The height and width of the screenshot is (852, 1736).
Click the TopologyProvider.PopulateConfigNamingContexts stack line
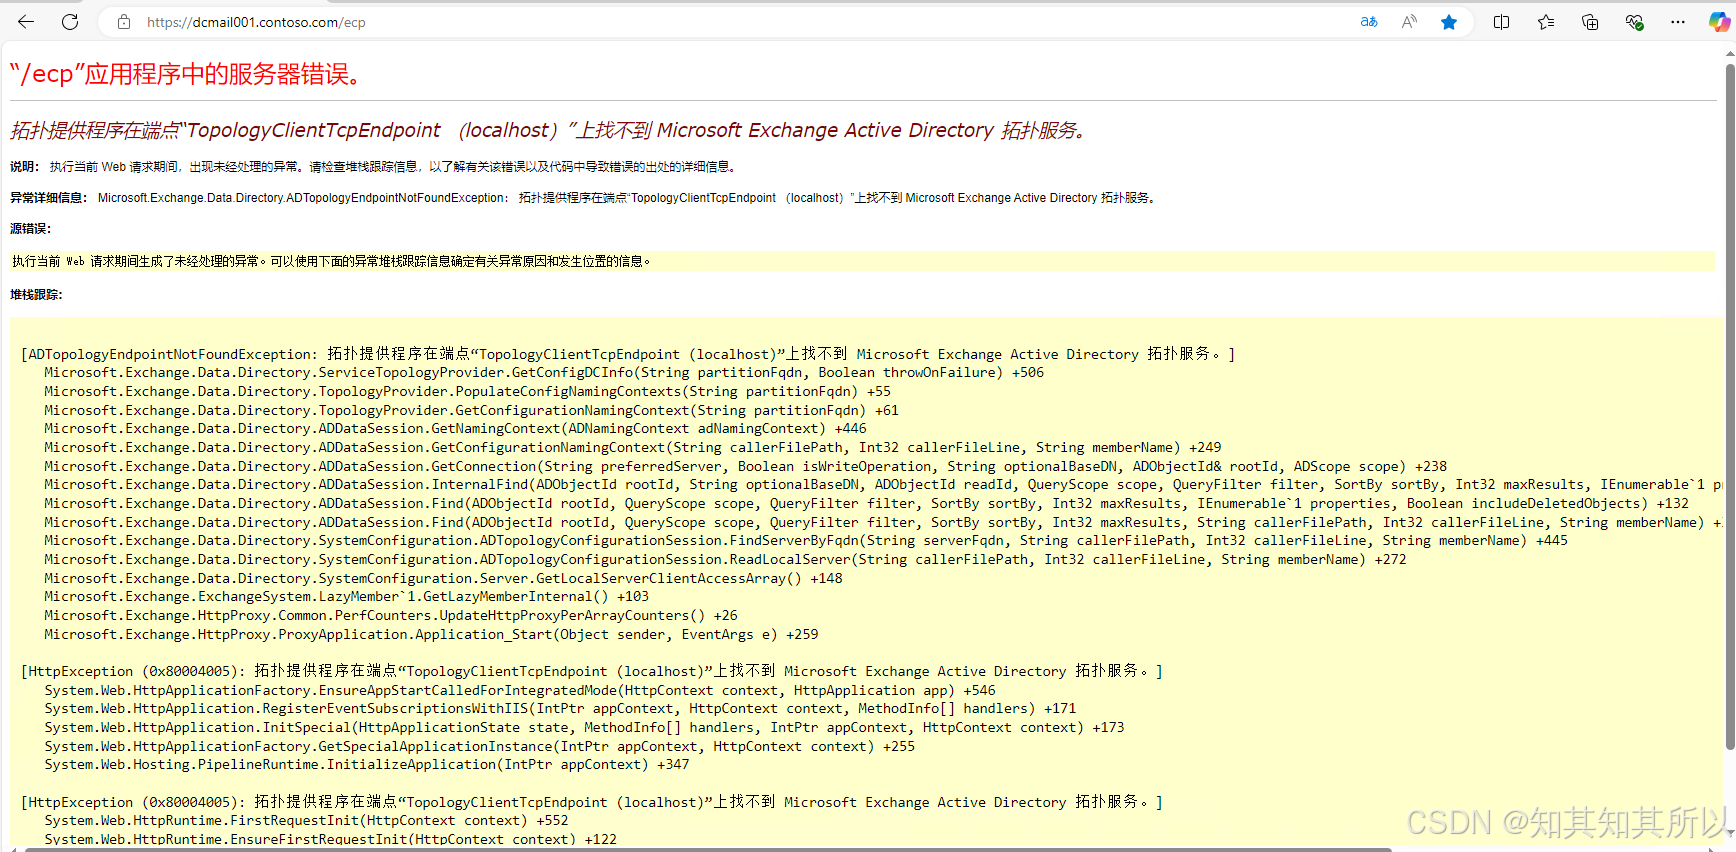click(467, 391)
